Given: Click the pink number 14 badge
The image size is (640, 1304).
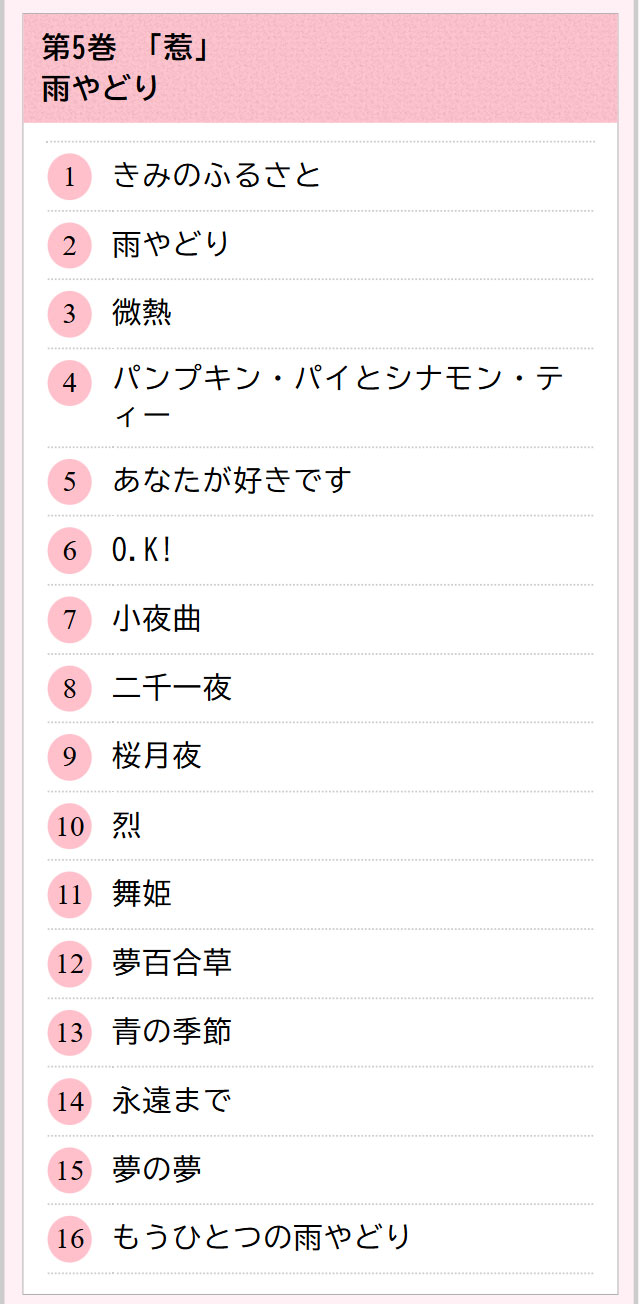Looking at the screenshot, I should point(69,1102).
